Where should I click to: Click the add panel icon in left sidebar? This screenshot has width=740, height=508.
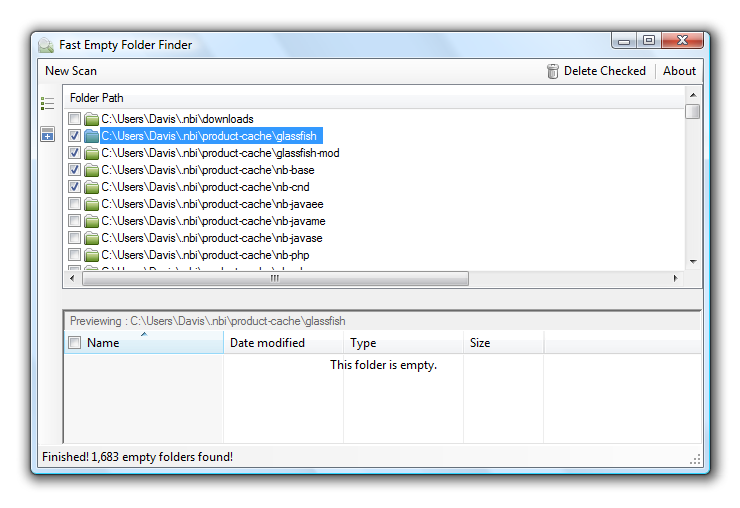(x=47, y=134)
